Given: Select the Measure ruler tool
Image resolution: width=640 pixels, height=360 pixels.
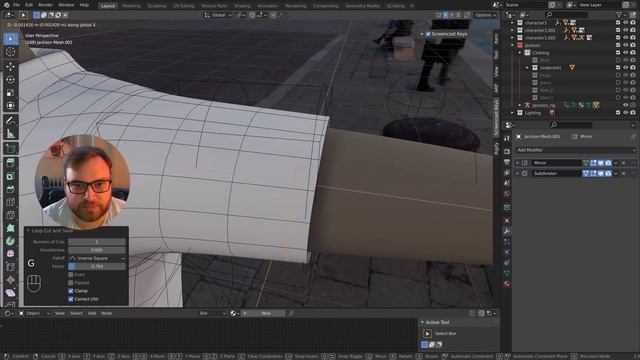Looking at the screenshot, I should pyautogui.click(x=11, y=133).
